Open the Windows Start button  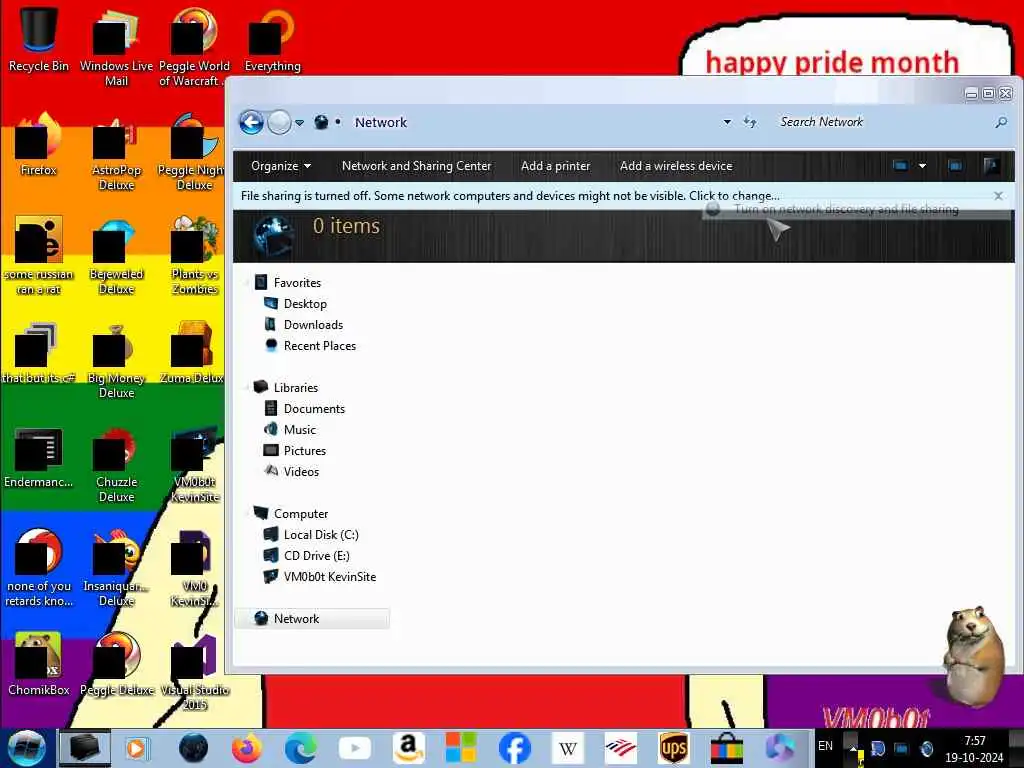[26, 748]
